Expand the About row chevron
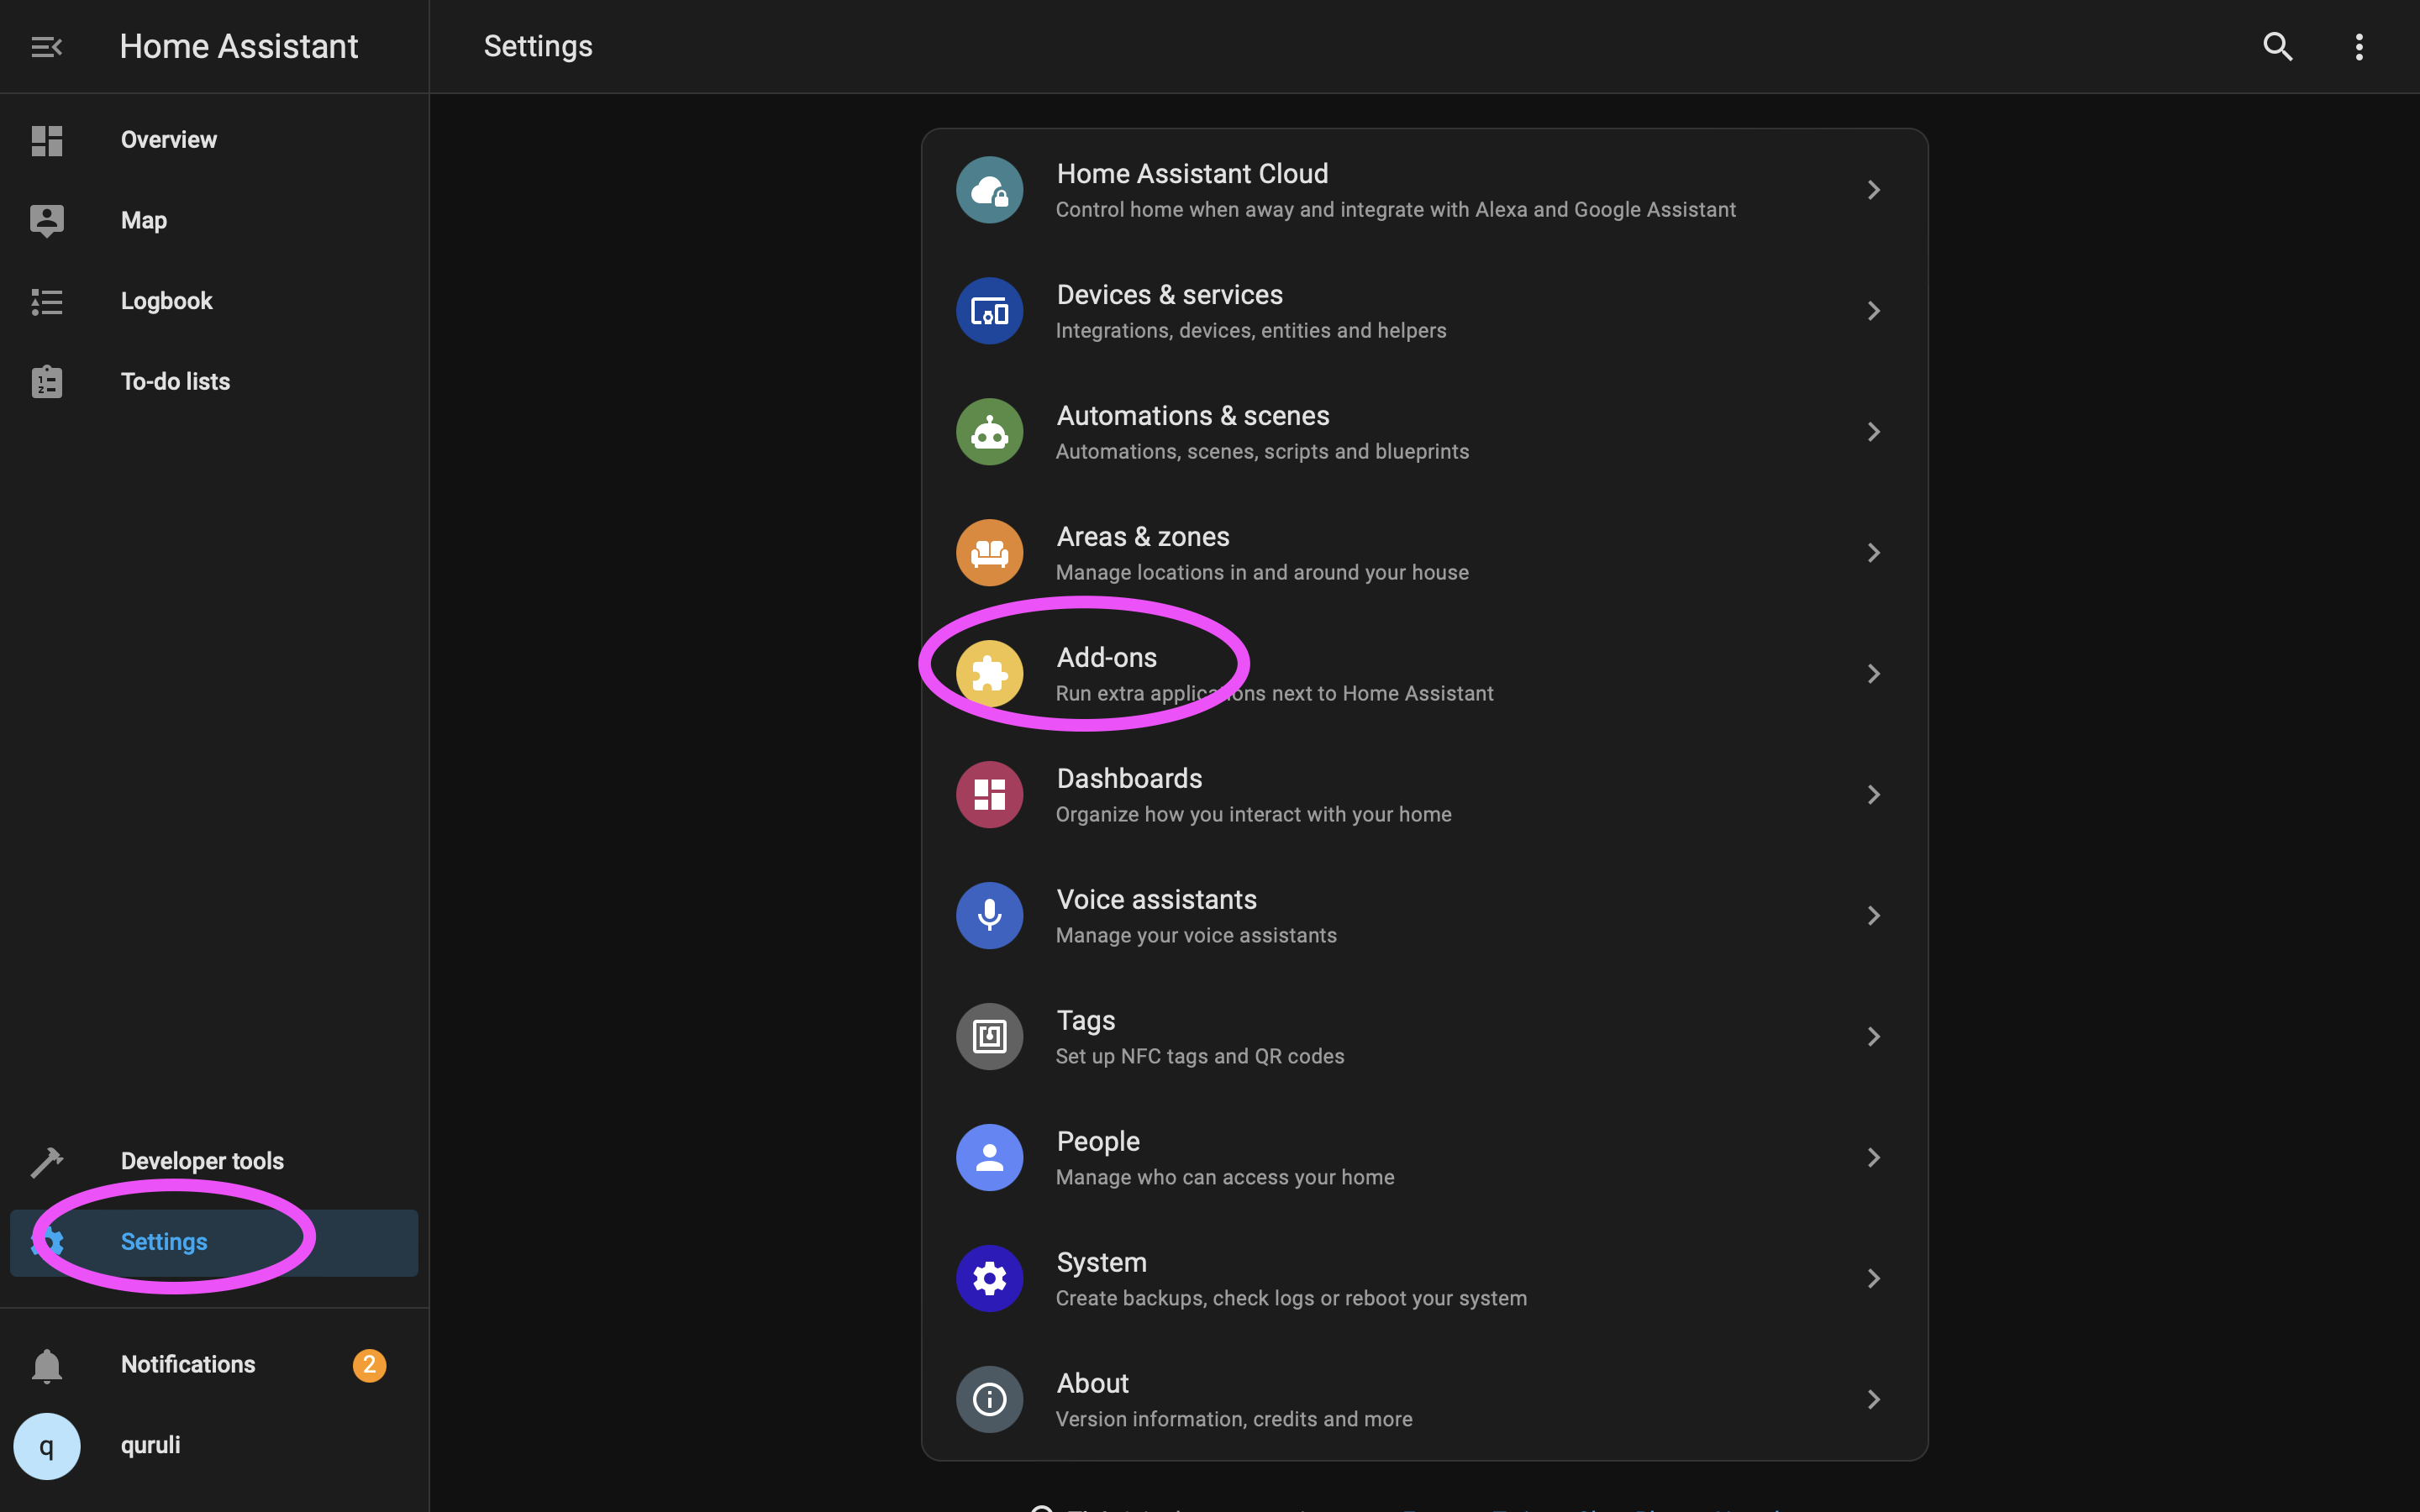The image size is (2420, 1512). (1873, 1400)
